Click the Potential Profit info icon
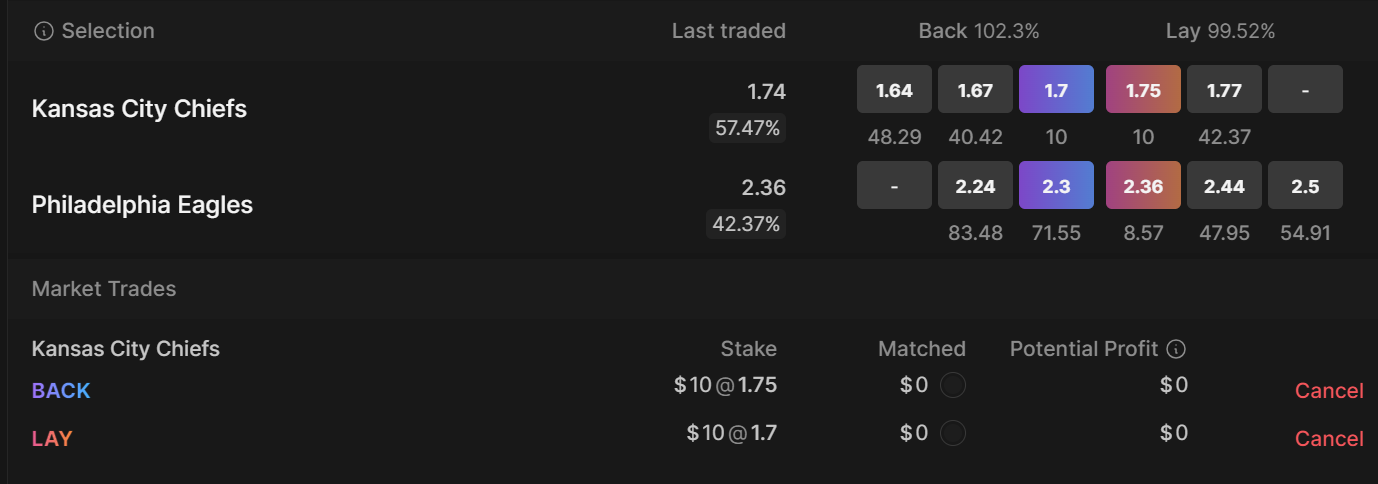The height and width of the screenshot is (484, 1378). [x=1177, y=349]
